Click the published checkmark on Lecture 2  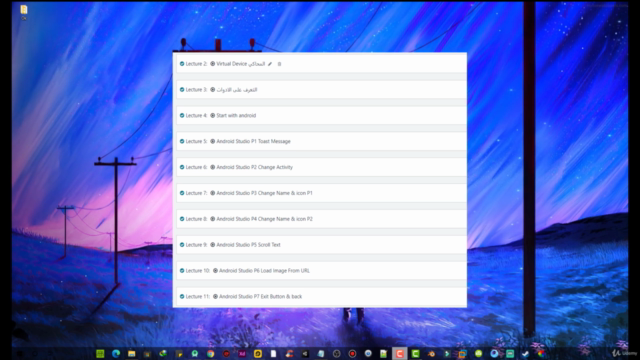[182, 64]
